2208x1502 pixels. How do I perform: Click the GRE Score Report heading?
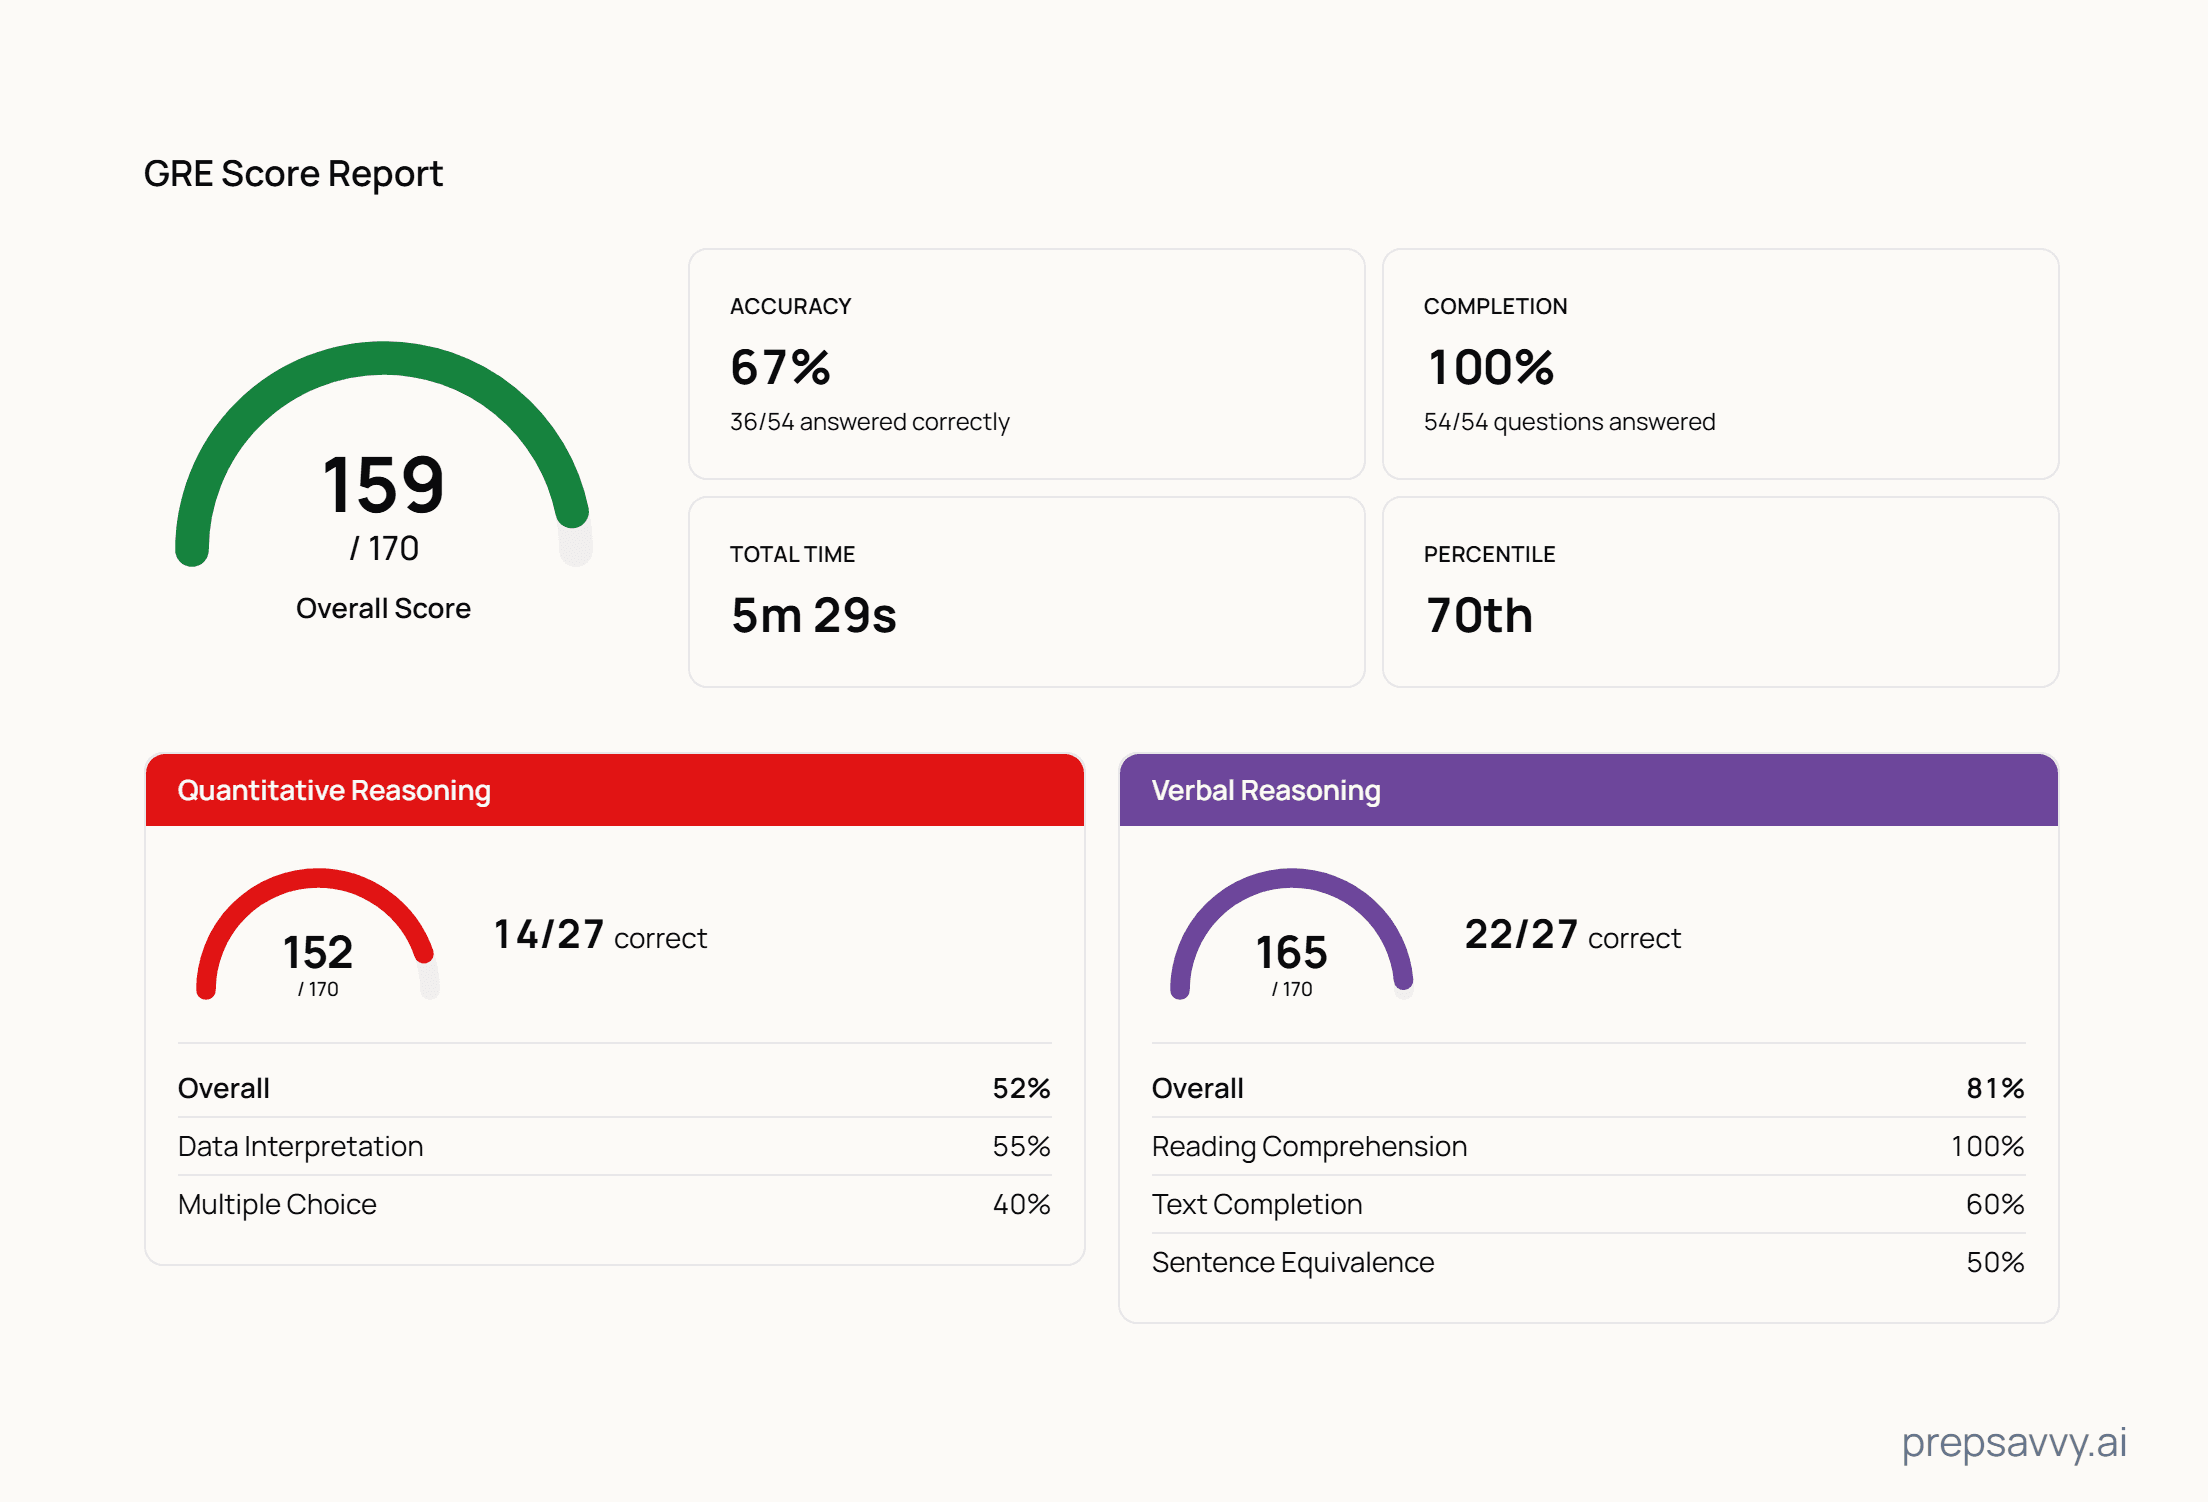293,174
